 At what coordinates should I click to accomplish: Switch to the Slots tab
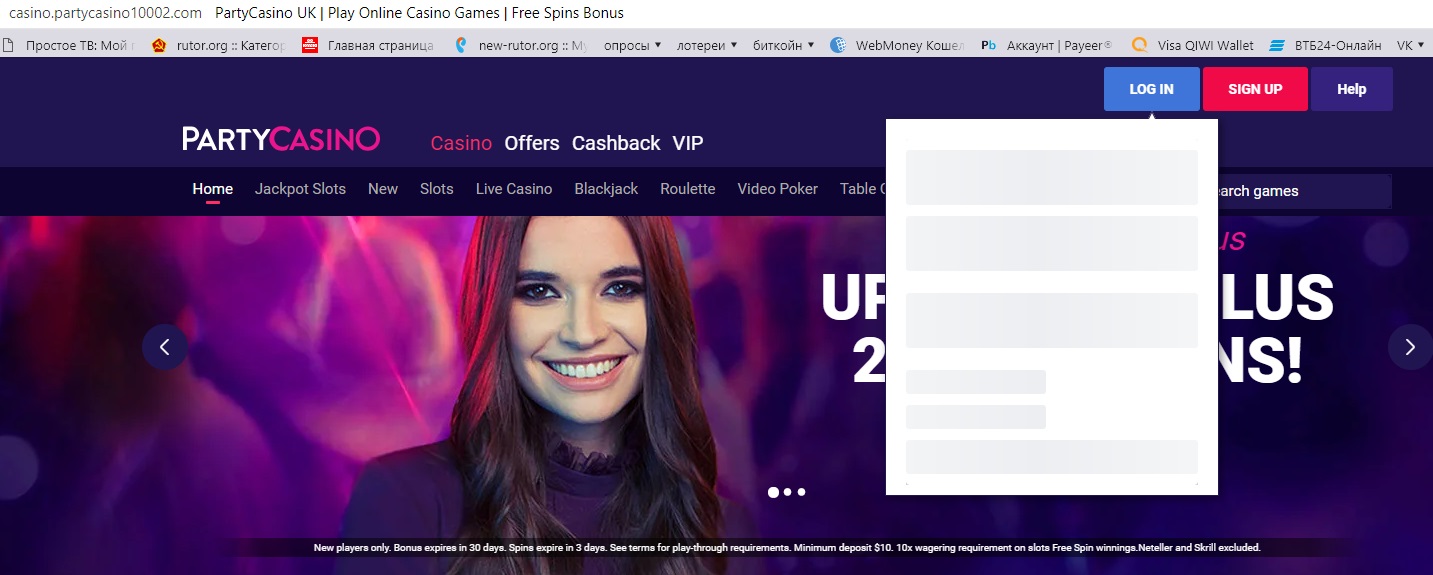[437, 189]
